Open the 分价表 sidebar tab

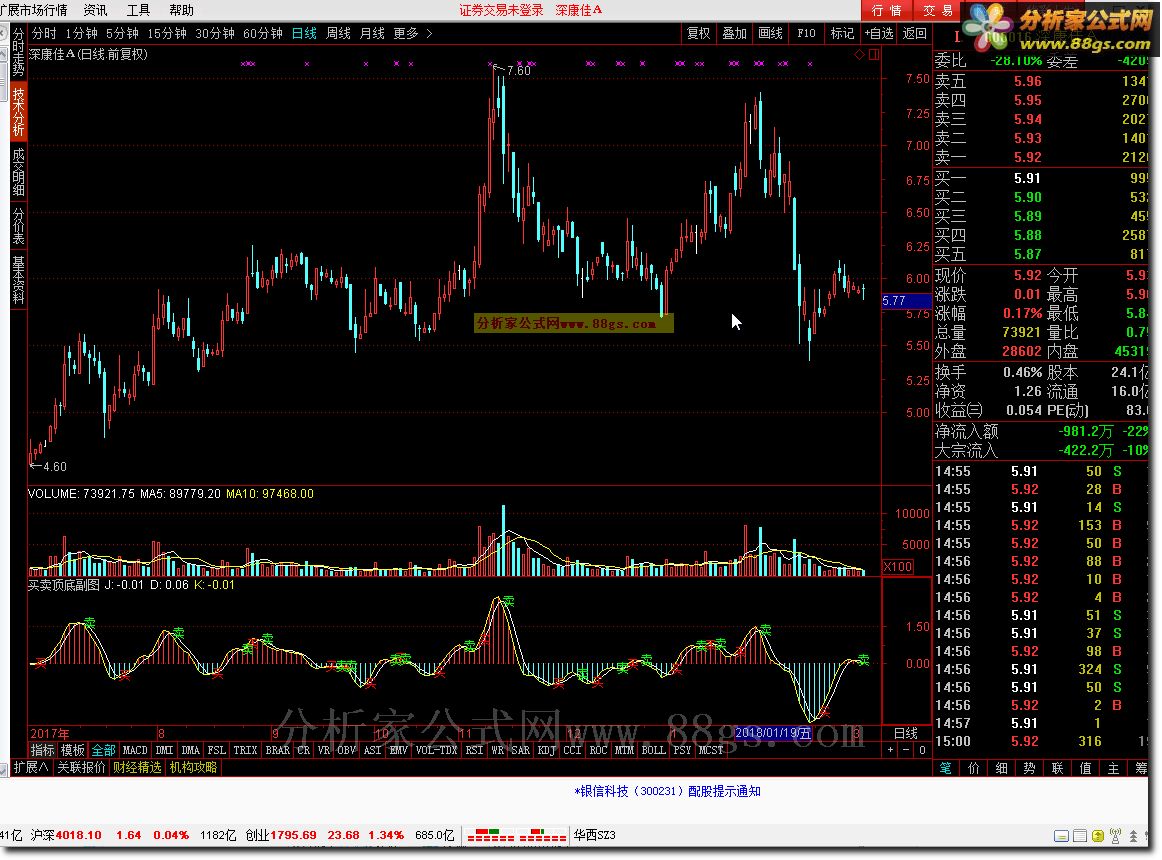pyautogui.click(x=19, y=226)
